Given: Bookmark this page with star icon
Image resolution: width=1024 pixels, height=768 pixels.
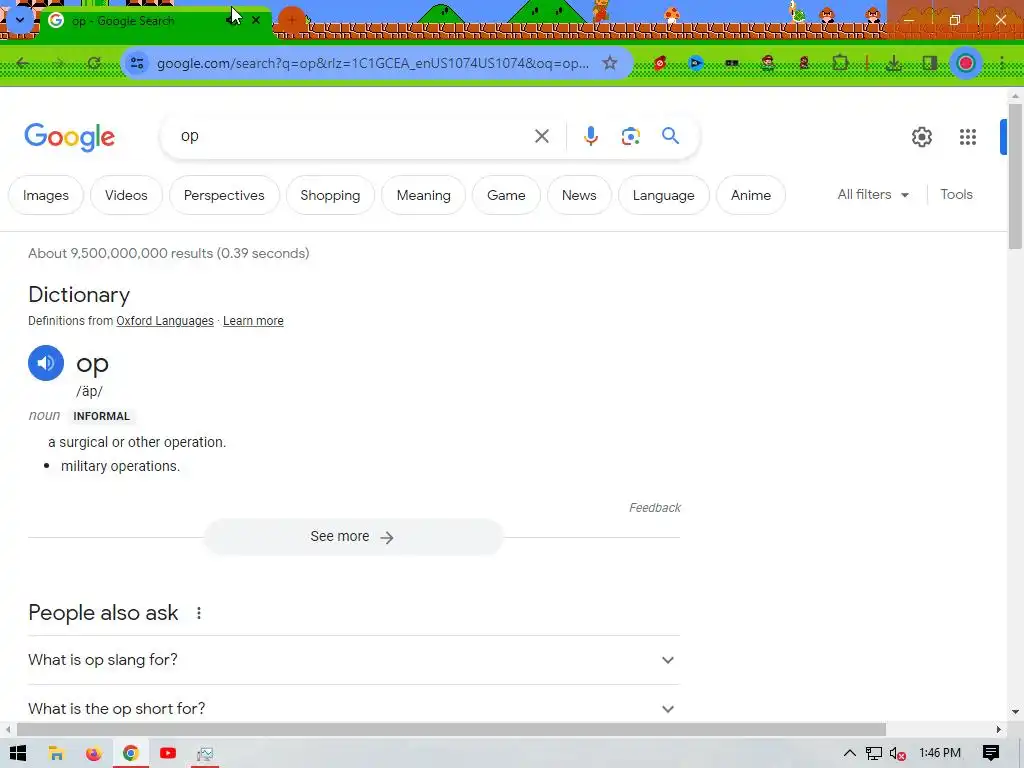Looking at the screenshot, I should pos(610,63).
